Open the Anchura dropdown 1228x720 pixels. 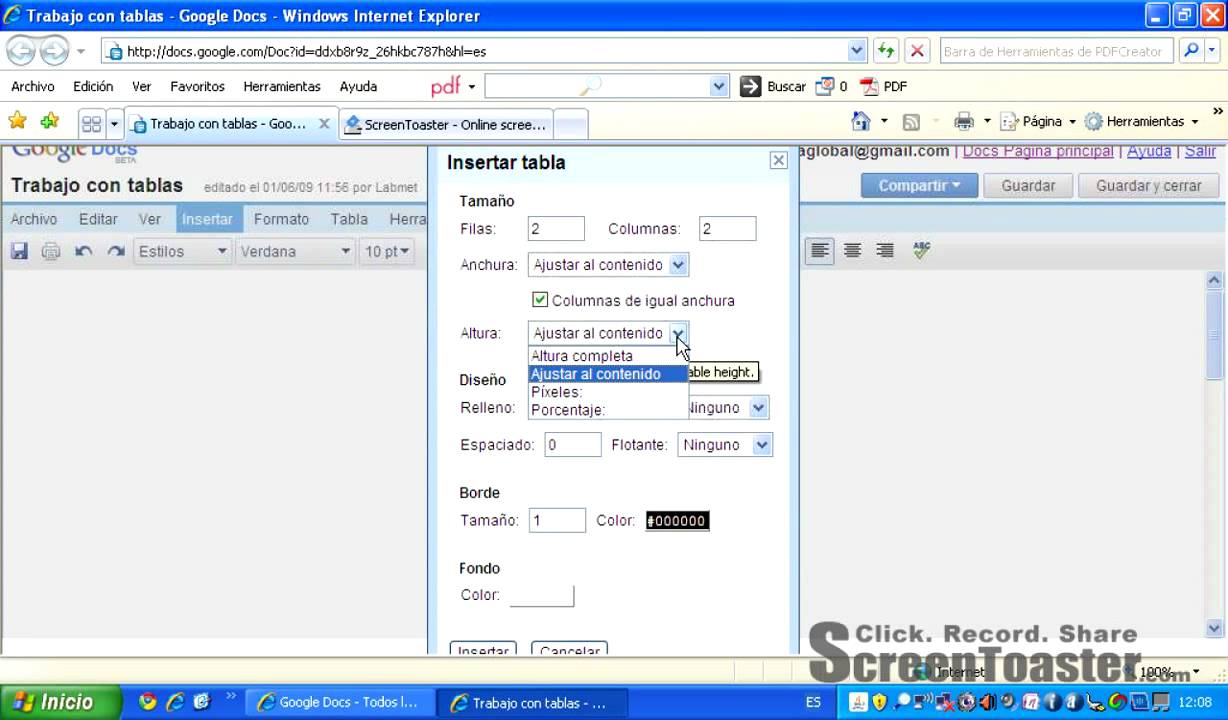point(608,265)
